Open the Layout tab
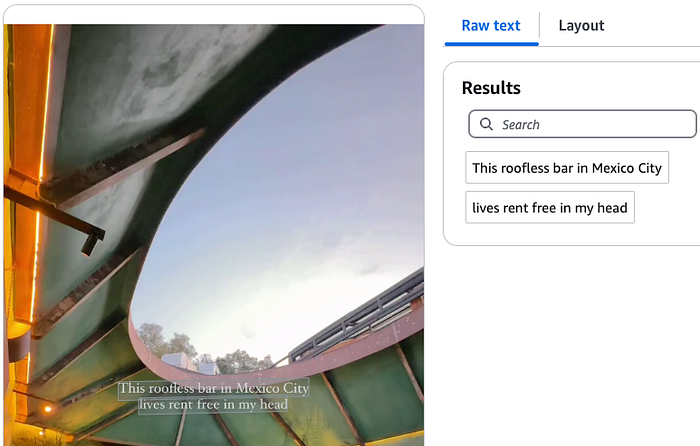Screen dimensions: 700x446 click(x=581, y=25)
